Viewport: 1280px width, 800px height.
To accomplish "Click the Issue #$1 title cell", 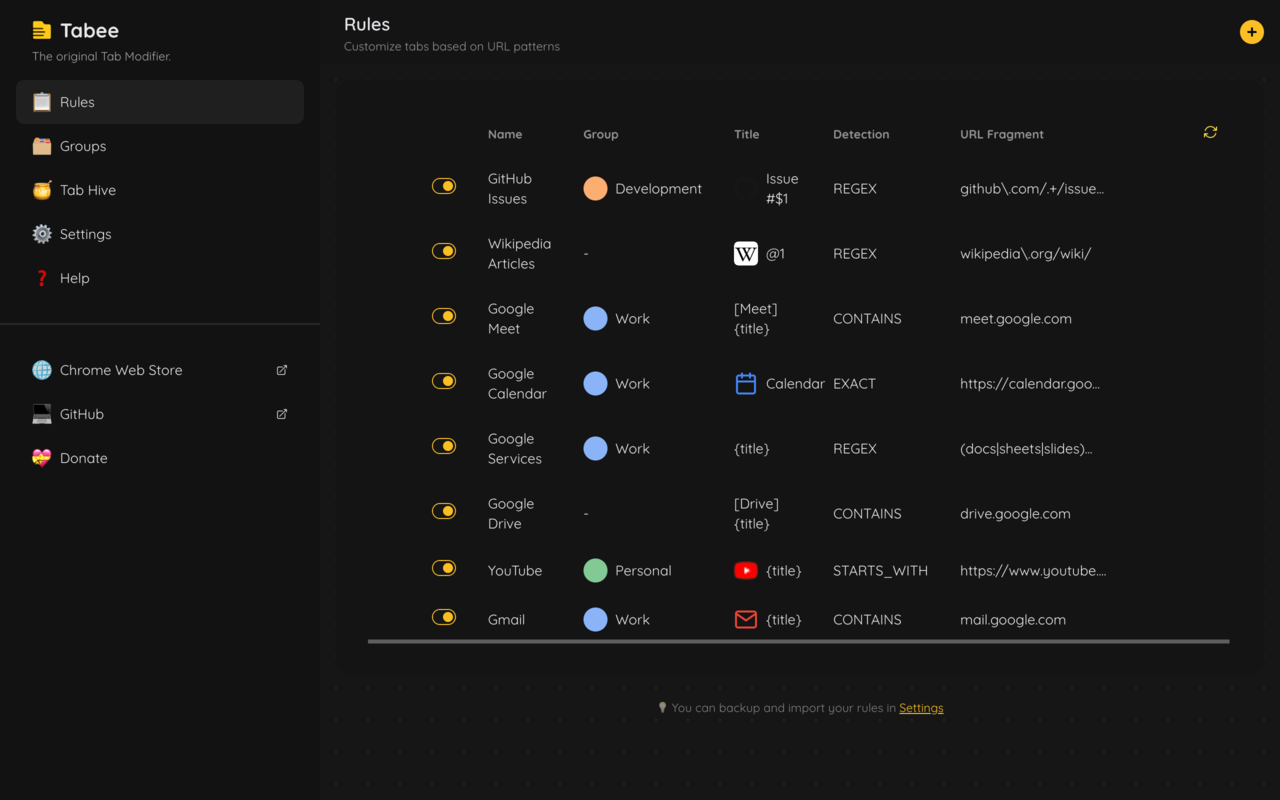I will pos(782,188).
